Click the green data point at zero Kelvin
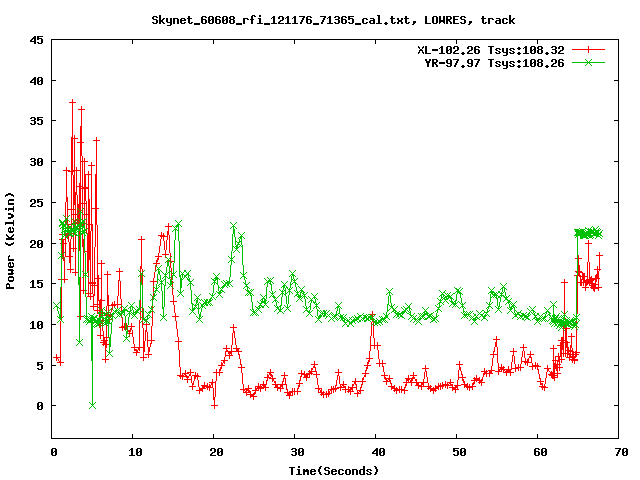The width and height of the screenshot is (640, 480). pyautogui.click(x=93, y=405)
